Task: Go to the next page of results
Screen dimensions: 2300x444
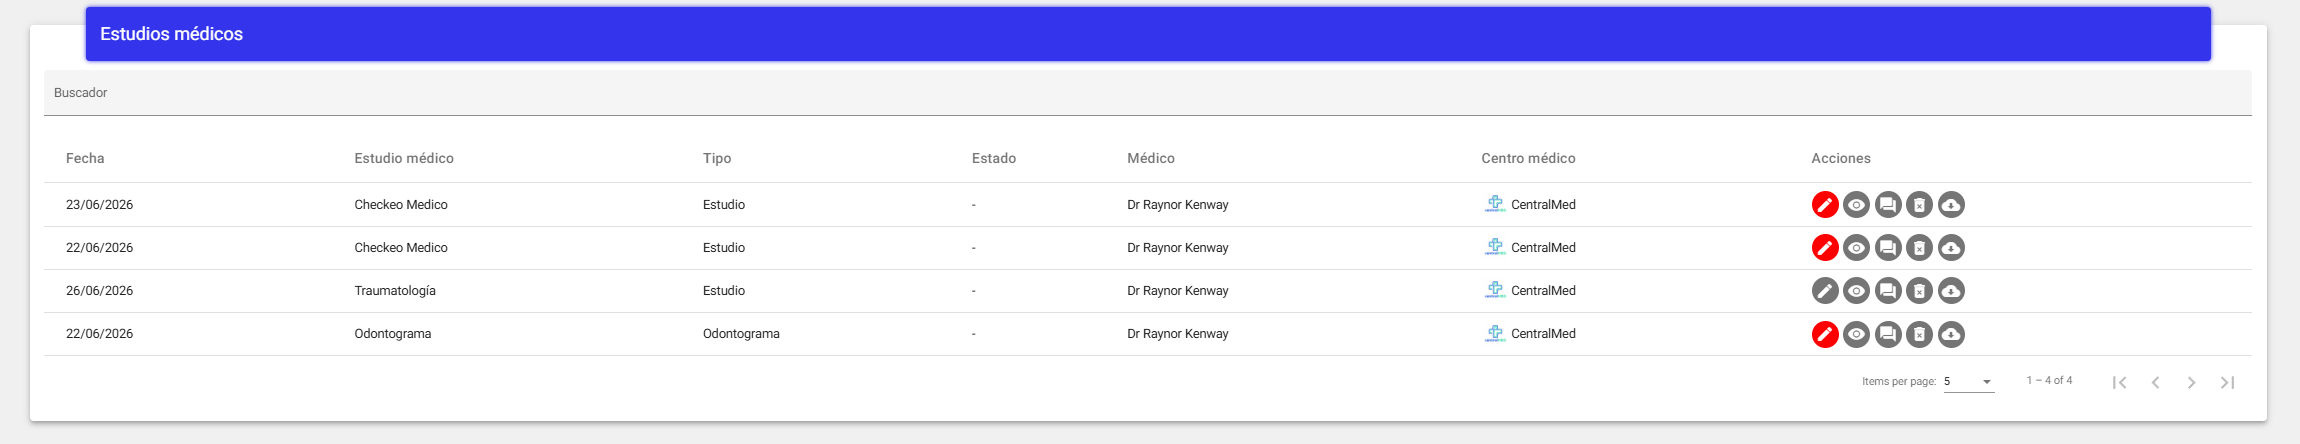Action: point(2191,382)
